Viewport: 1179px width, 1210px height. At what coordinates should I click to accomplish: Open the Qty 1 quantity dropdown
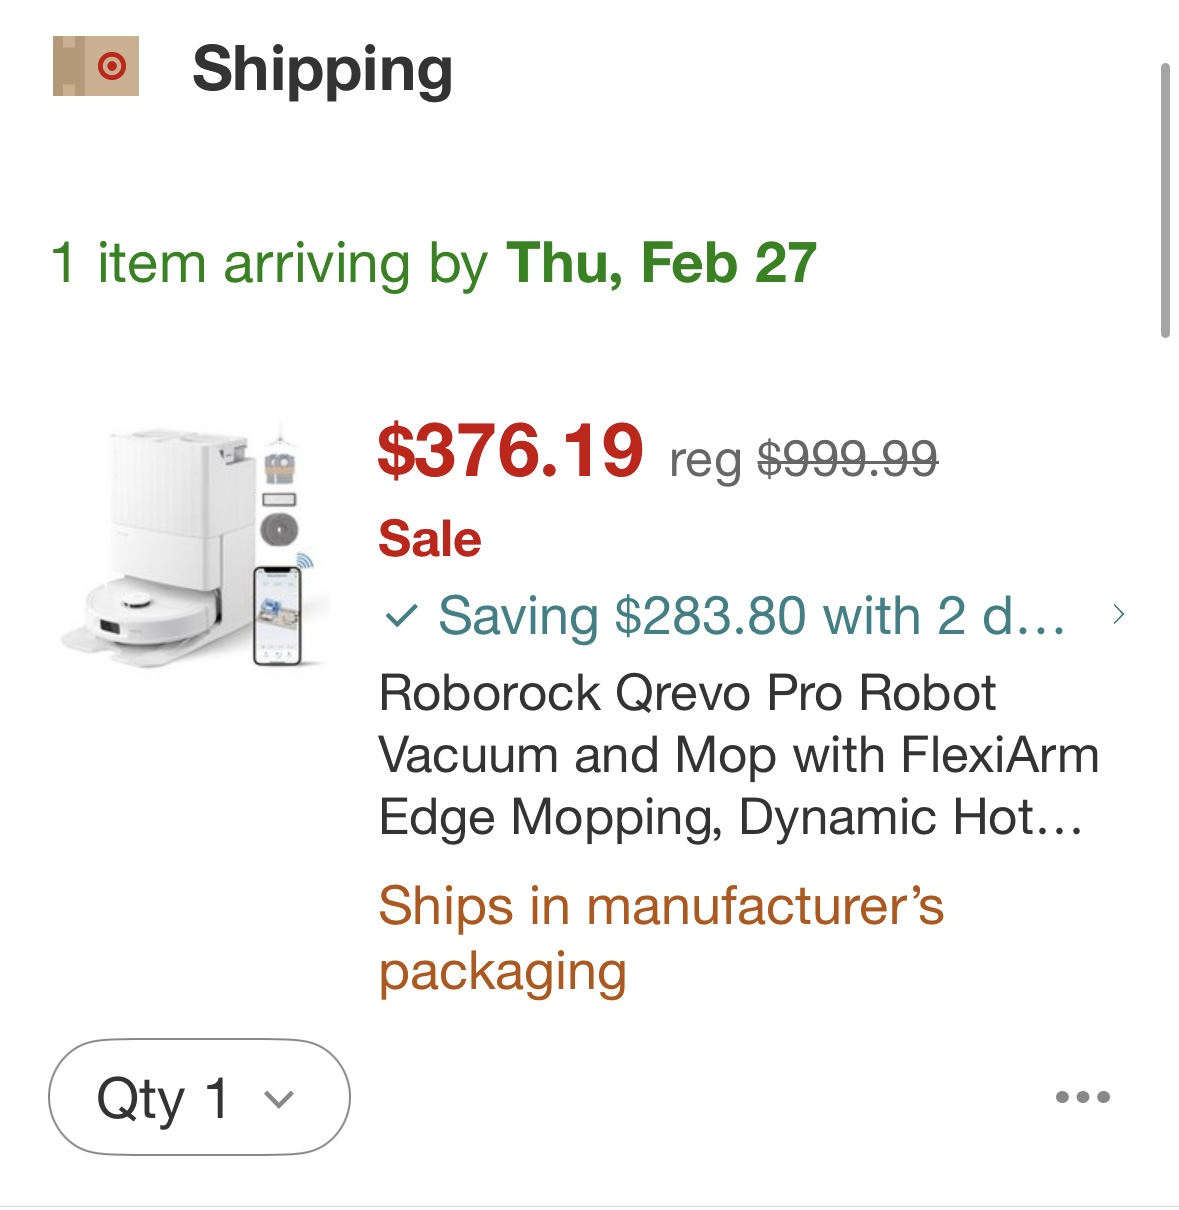coord(199,1097)
